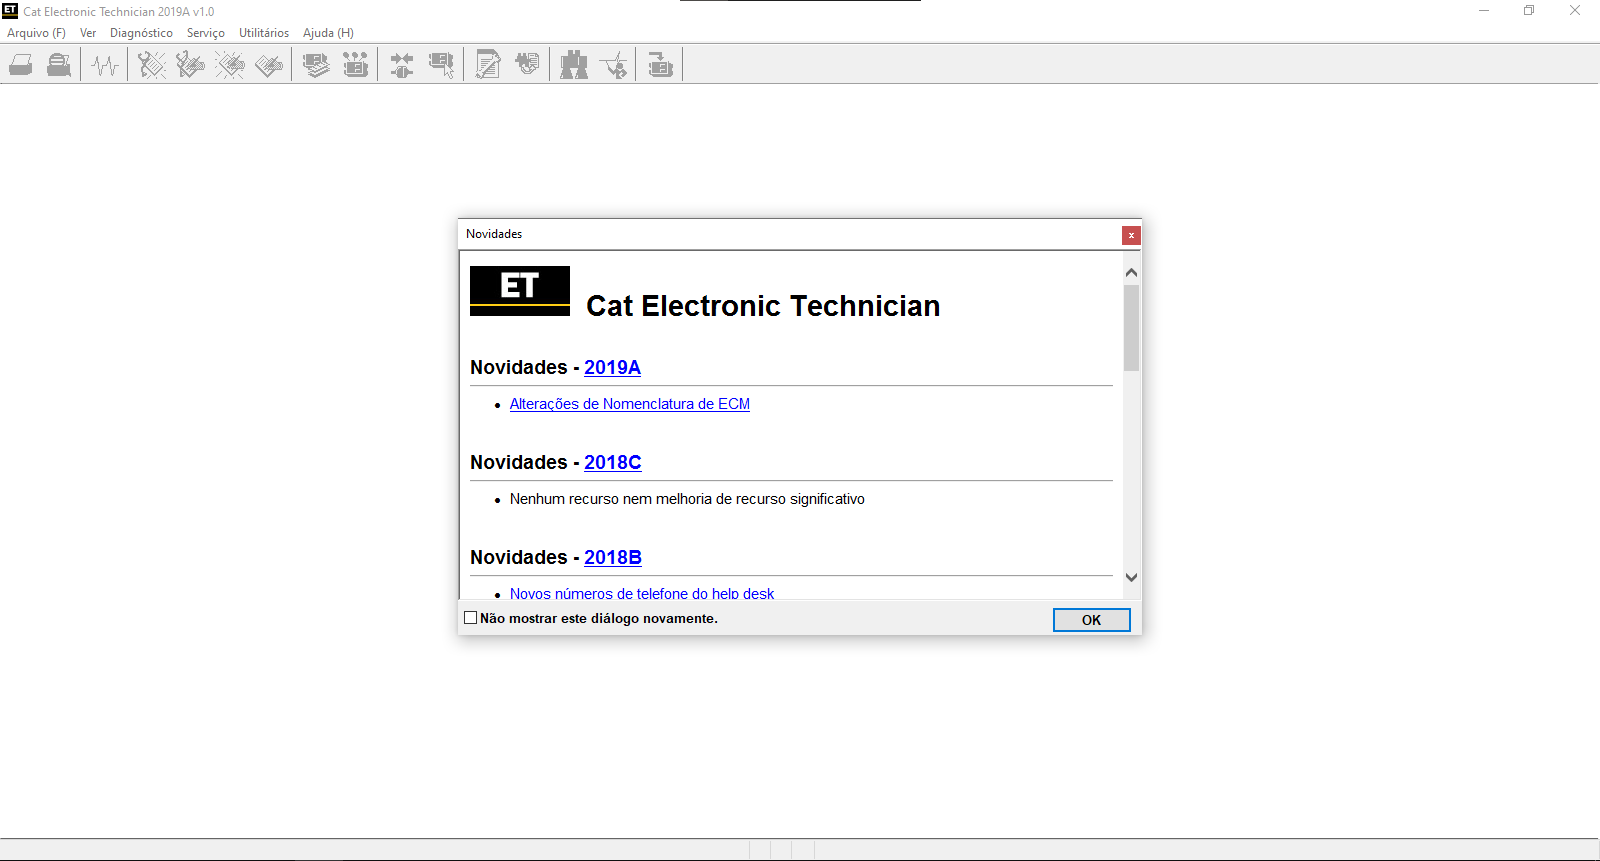The width and height of the screenshot is (1600, 861).
Task: Follow the 'Alterações de Nomenclatura de ECM' link
Action: pos(629,404)
